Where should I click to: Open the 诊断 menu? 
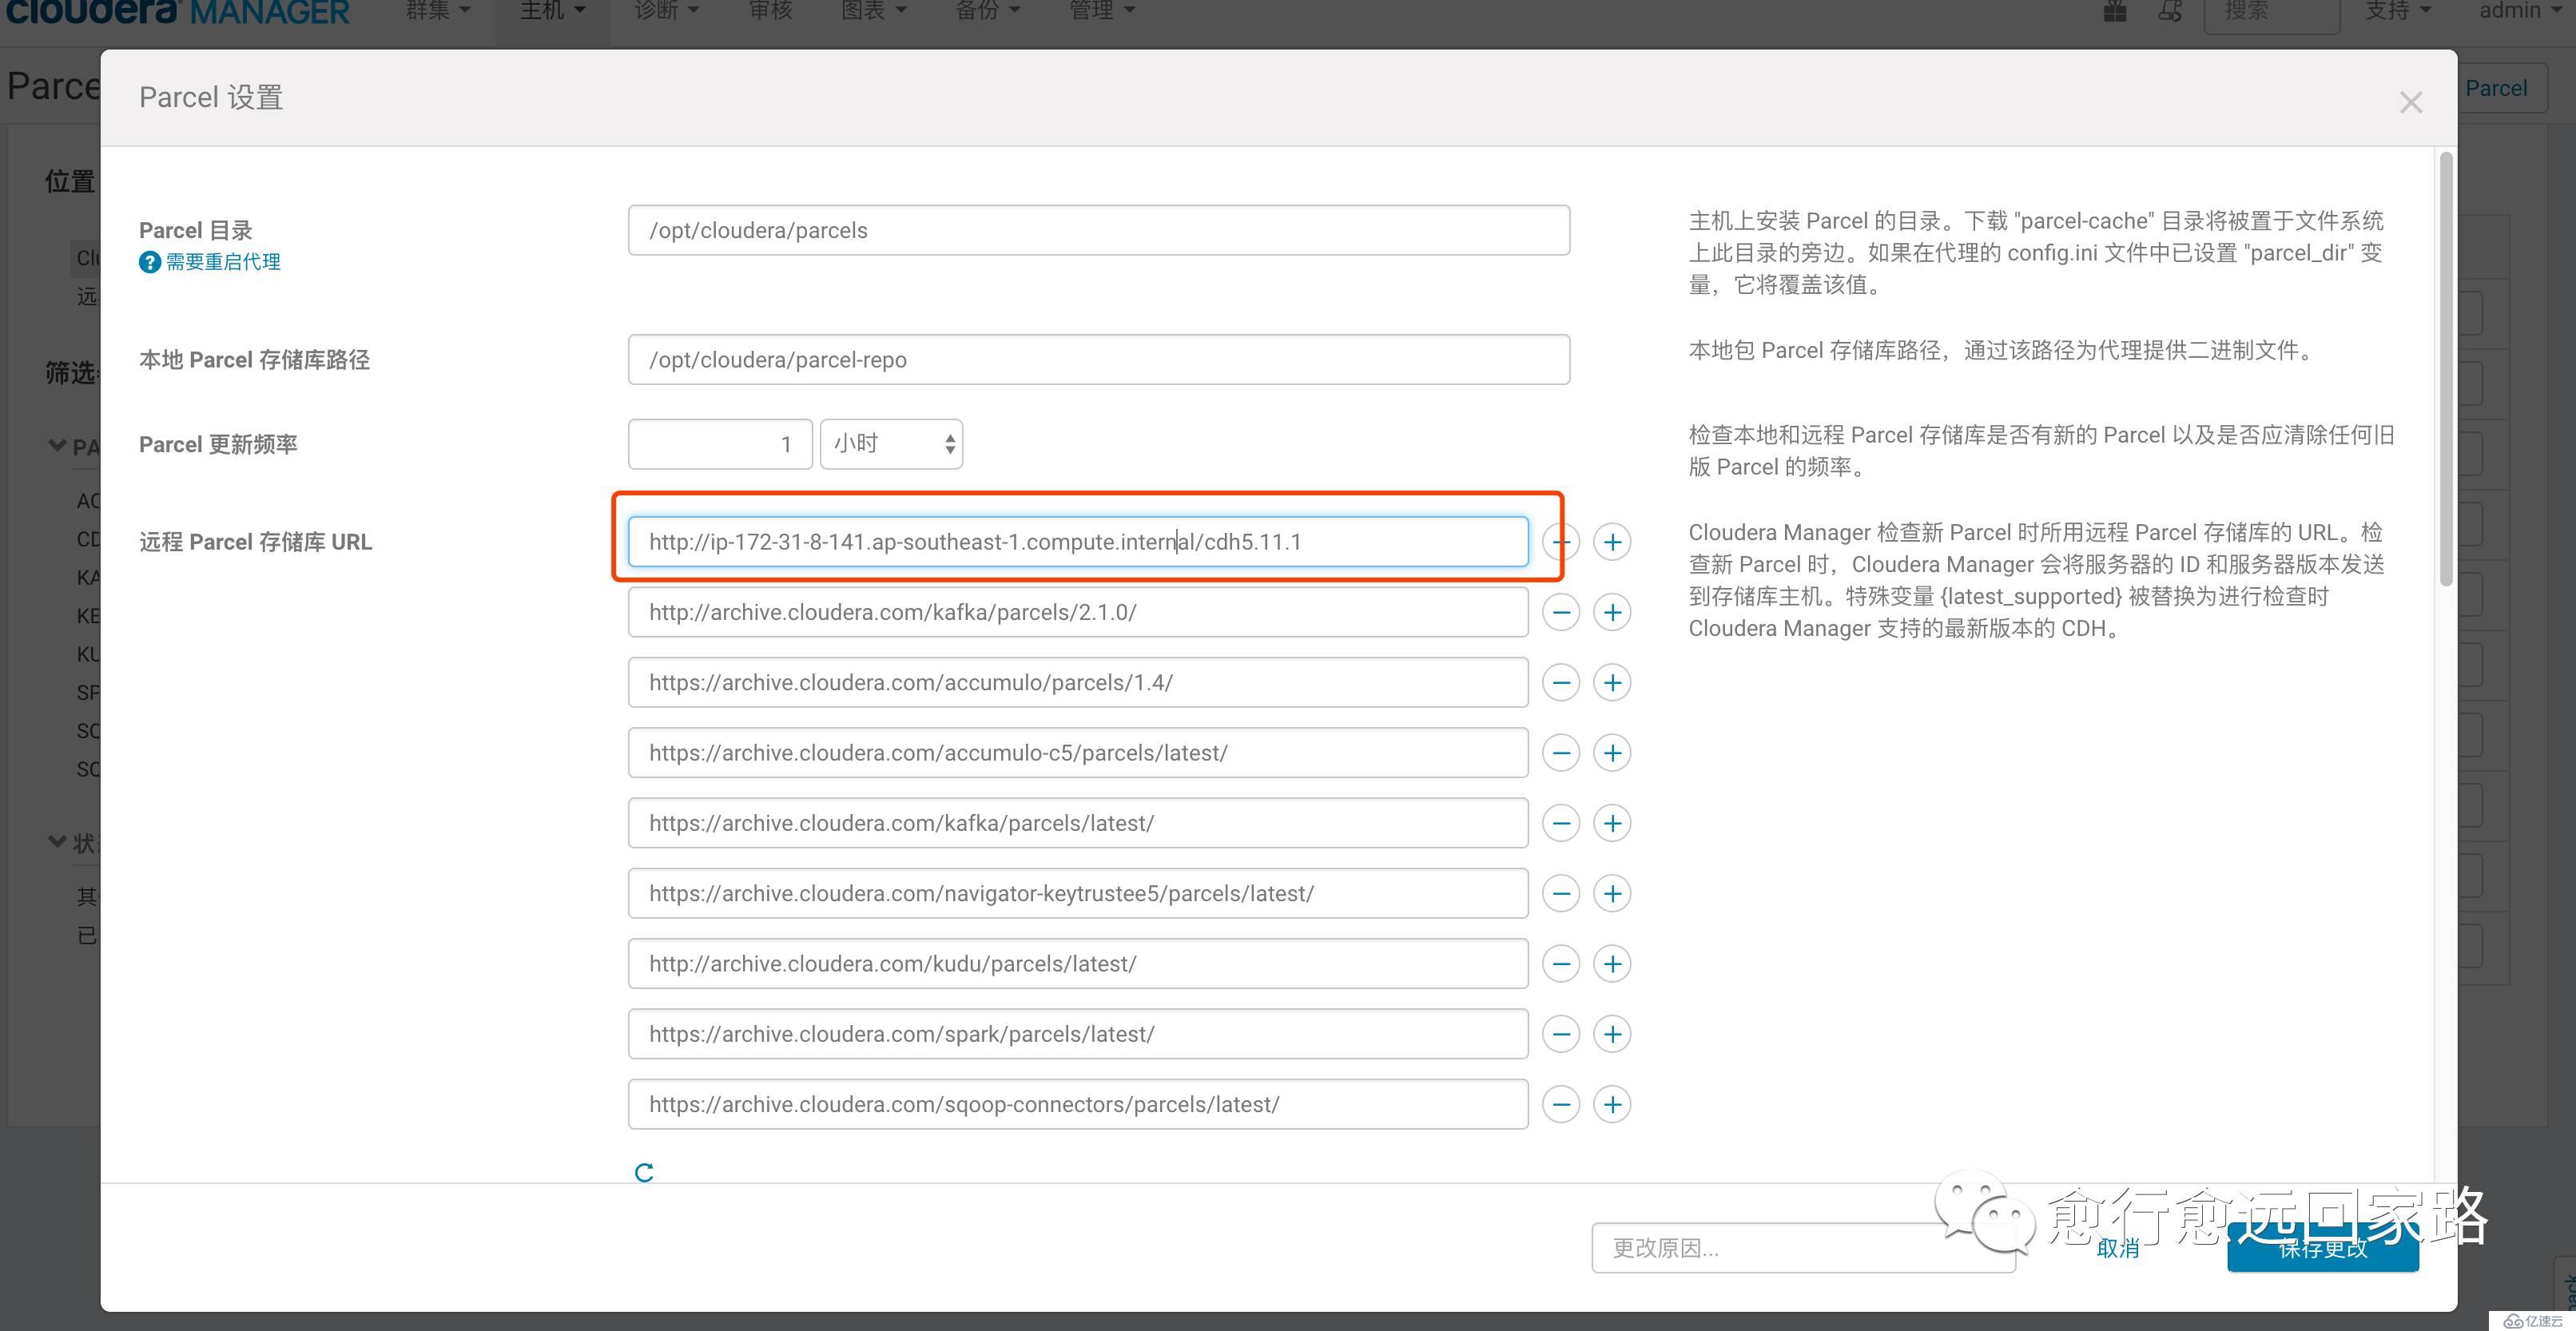[x=666, y=11]
